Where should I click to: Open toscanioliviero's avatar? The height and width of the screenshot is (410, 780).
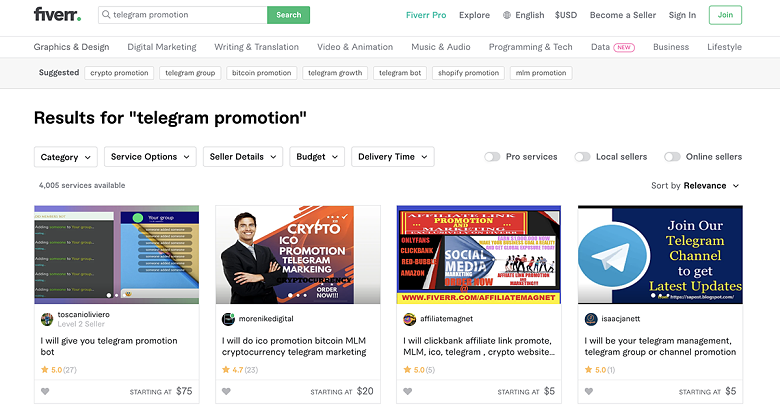pyautogui.click(x=47, y=319)
